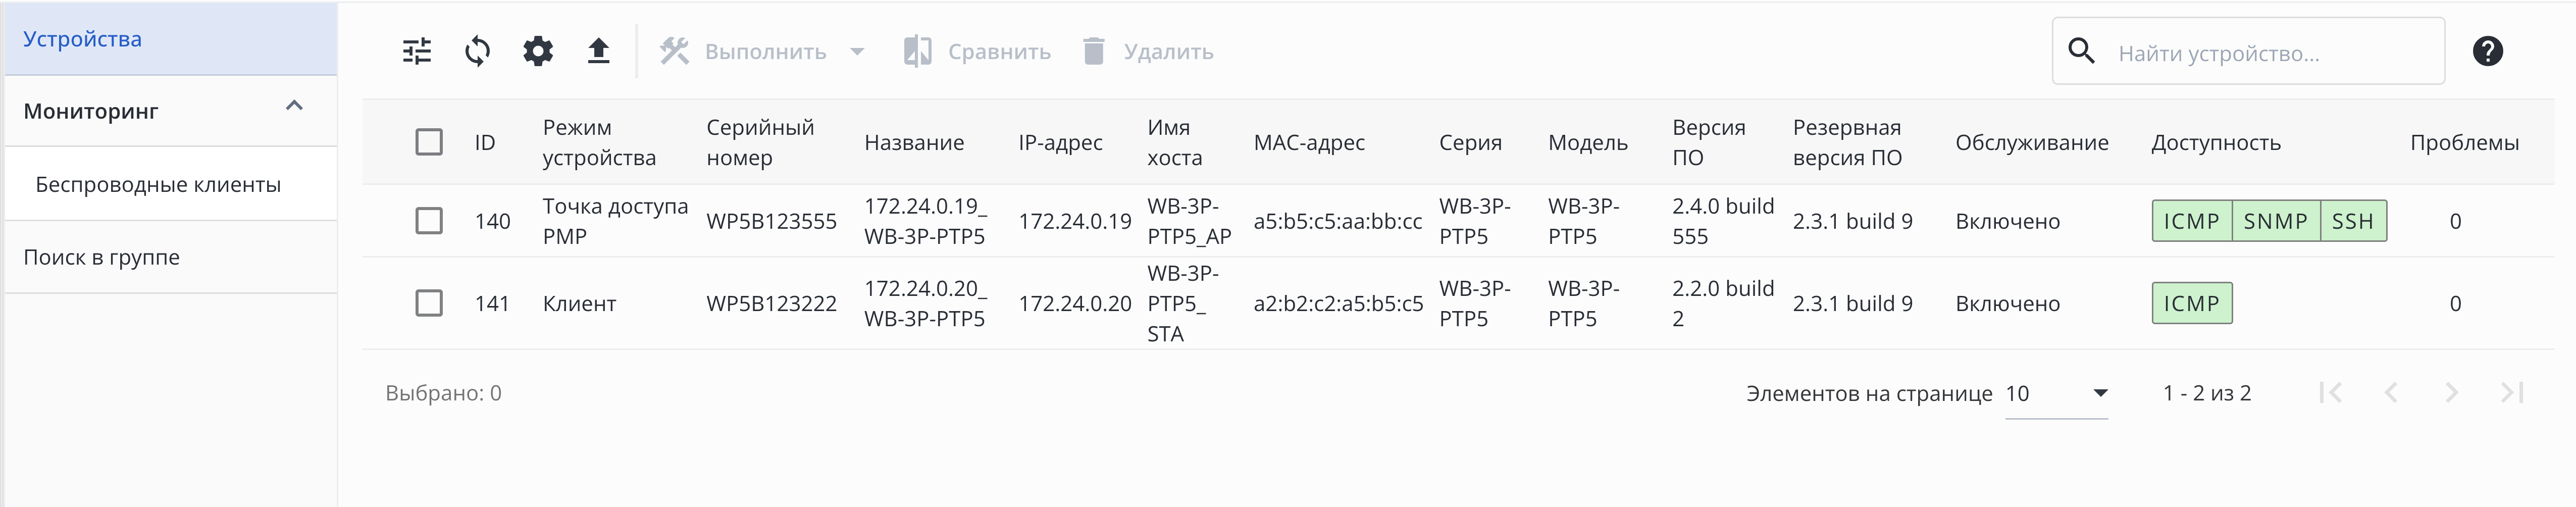
Task: Go to the next page arrow
Action: (2451, 393)
